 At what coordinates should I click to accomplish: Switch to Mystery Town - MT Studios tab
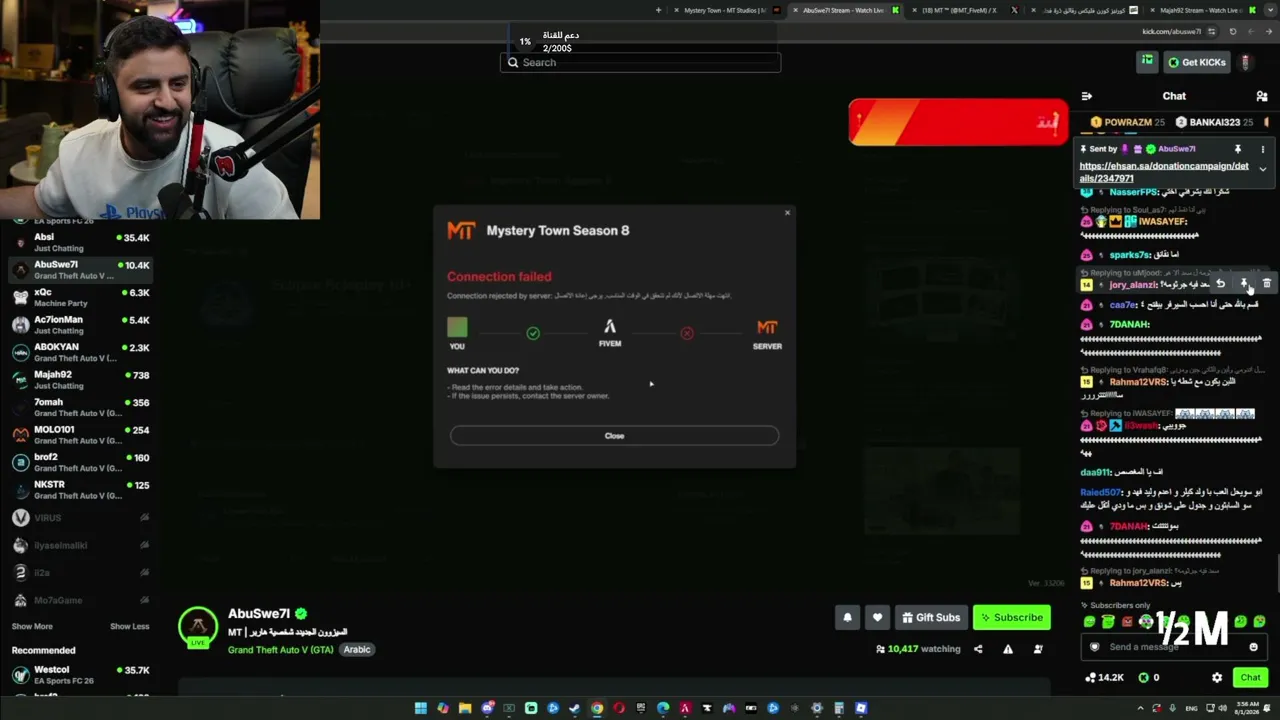pyautogui.click(x=728, y=10)
